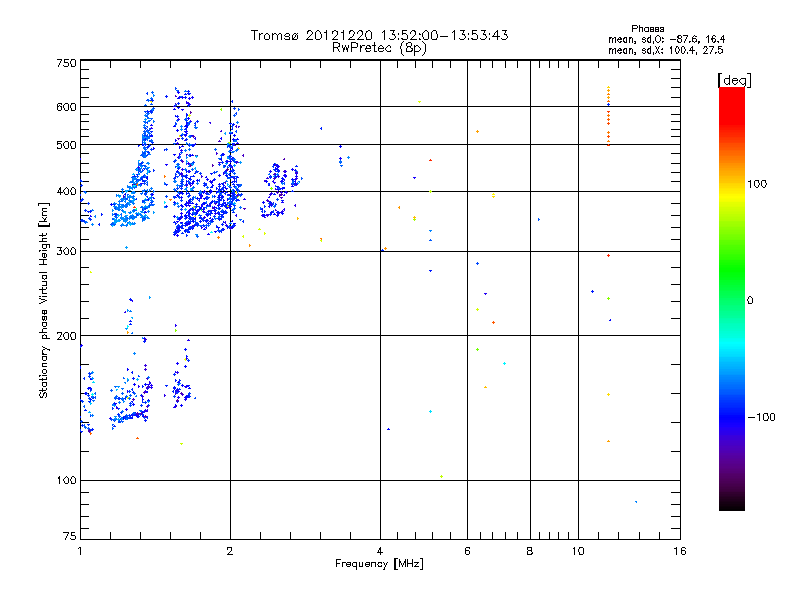Click the 'Phases' header label
The height and width of the screenshot is (600, 800).
[647, 29]
